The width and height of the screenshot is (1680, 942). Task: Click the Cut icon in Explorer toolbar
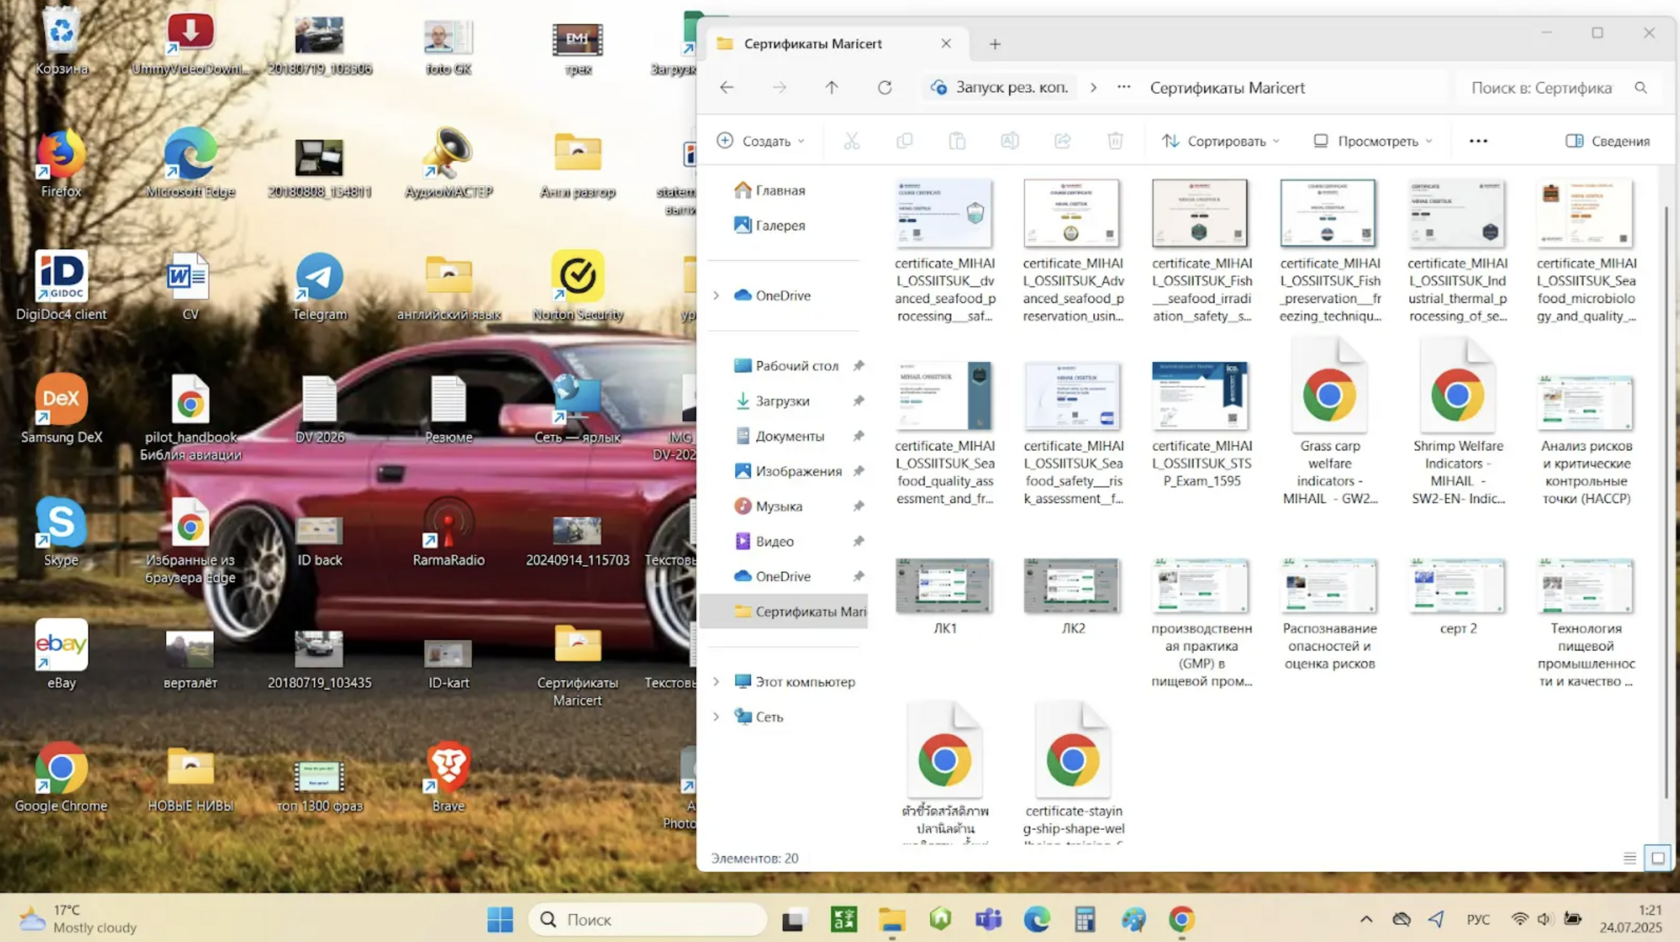coord(852,141)
